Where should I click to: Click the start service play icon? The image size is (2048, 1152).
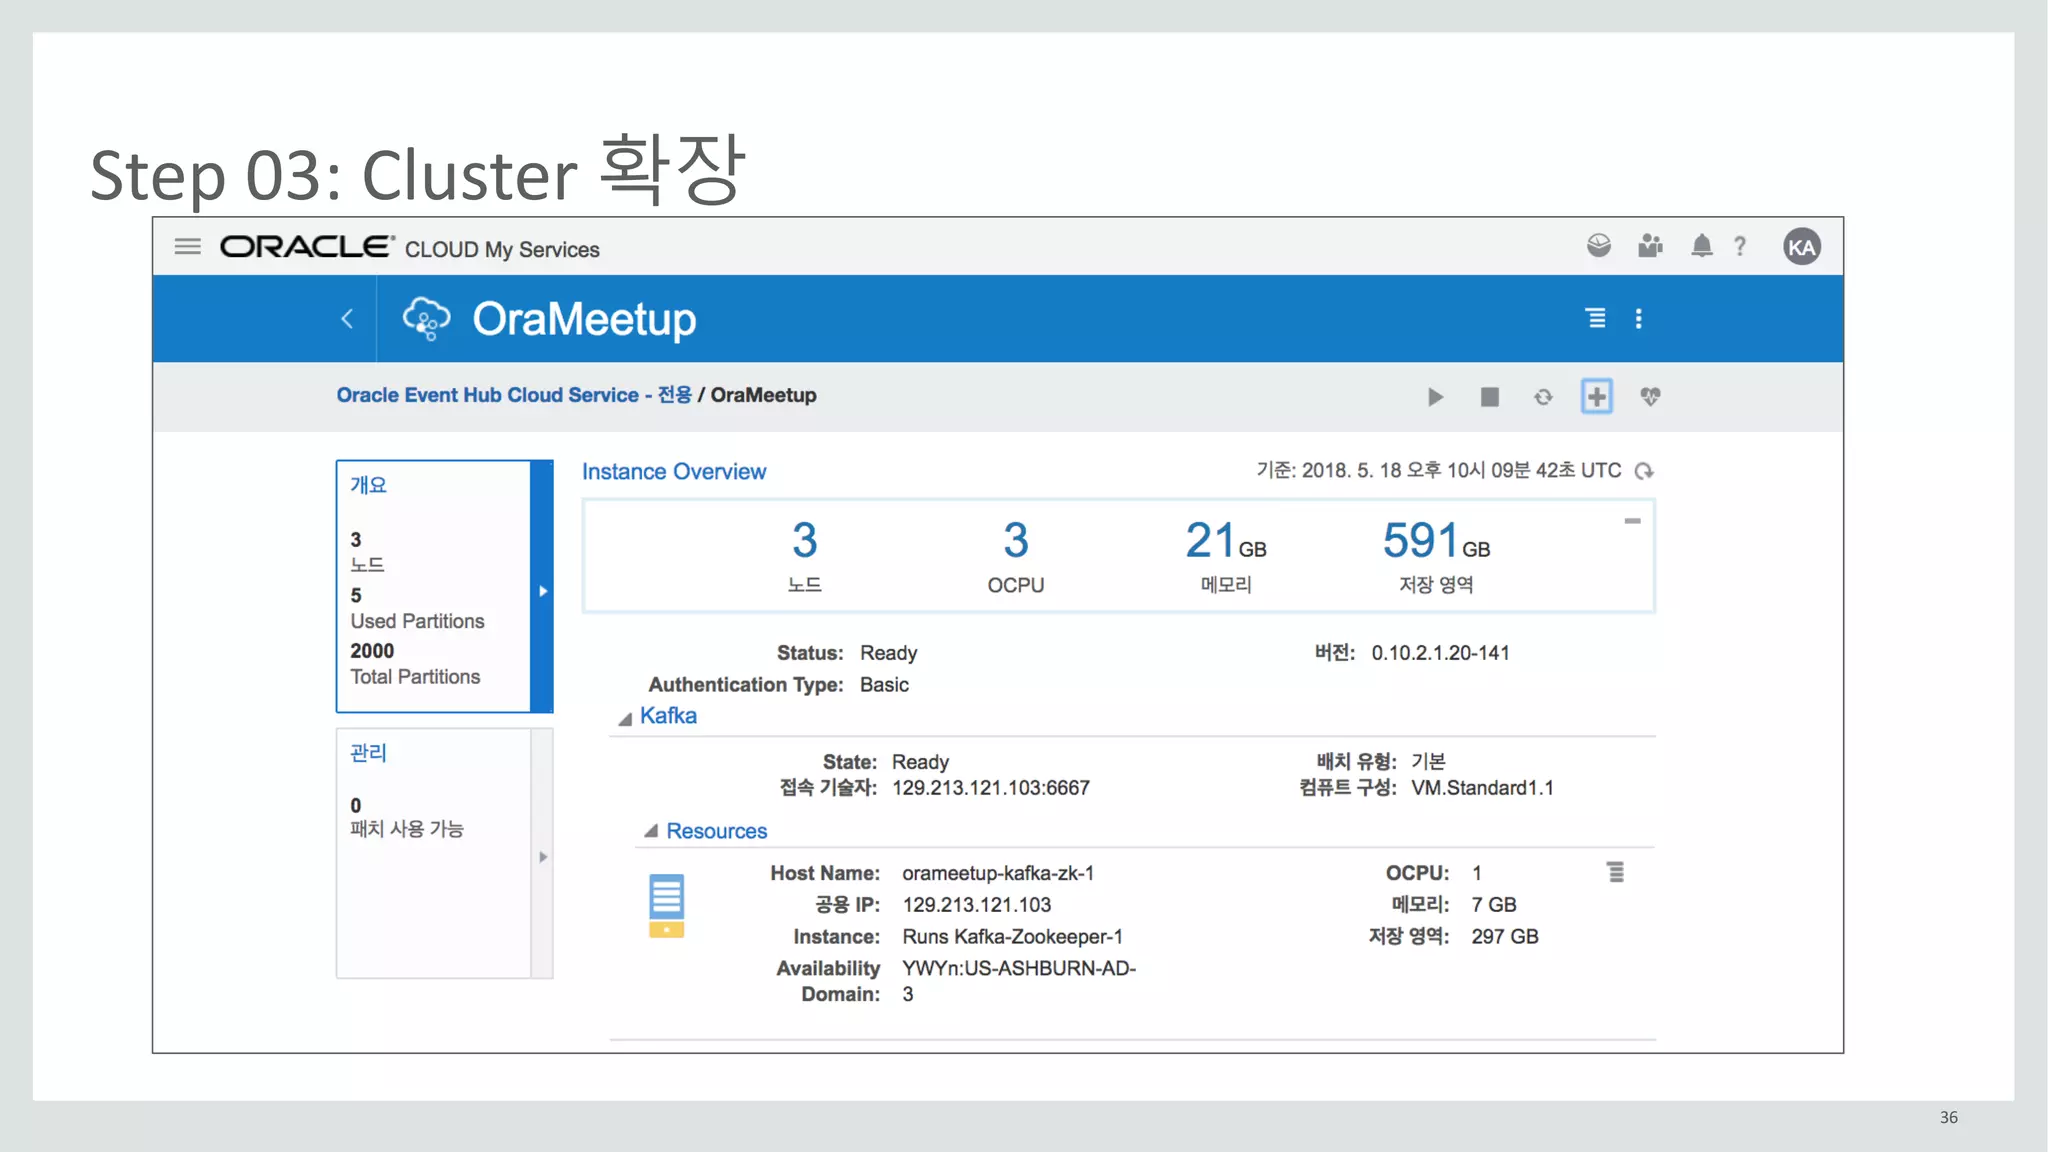point(1435,397)
